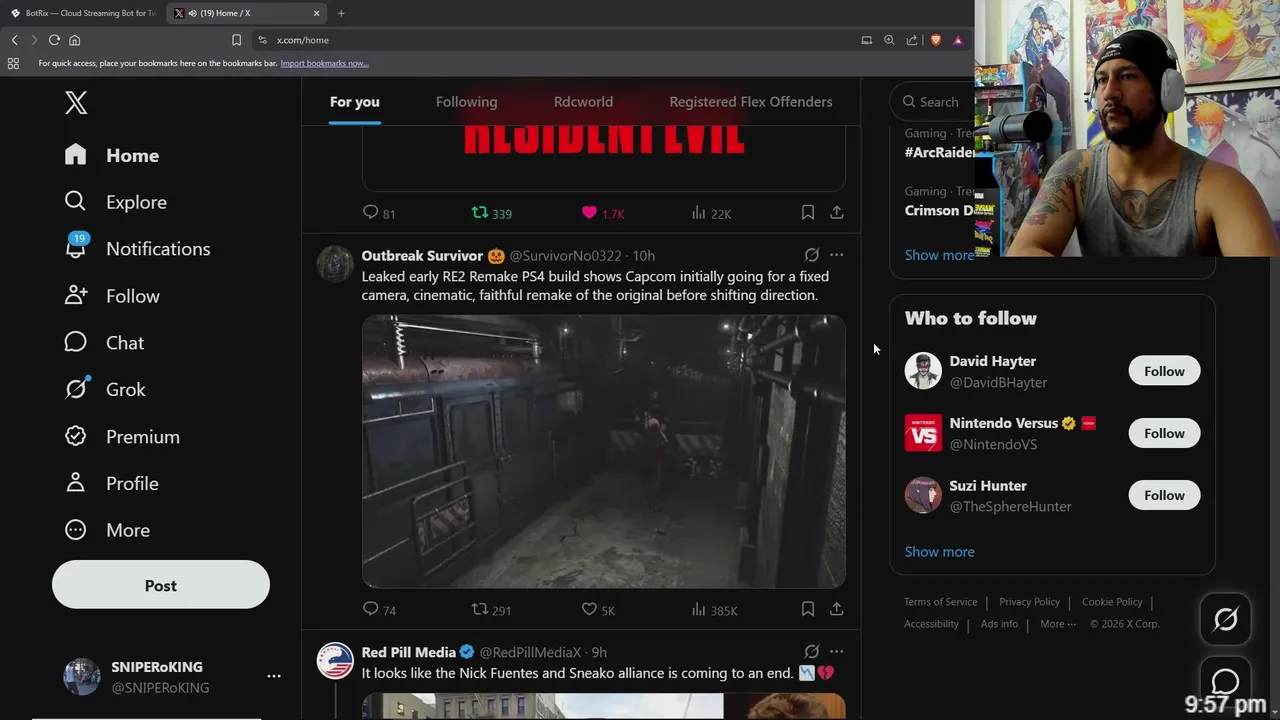Open Ads info footer link
Image resolution: width=1280 pixels, height=720 pixels.
[x=999, y=624]
